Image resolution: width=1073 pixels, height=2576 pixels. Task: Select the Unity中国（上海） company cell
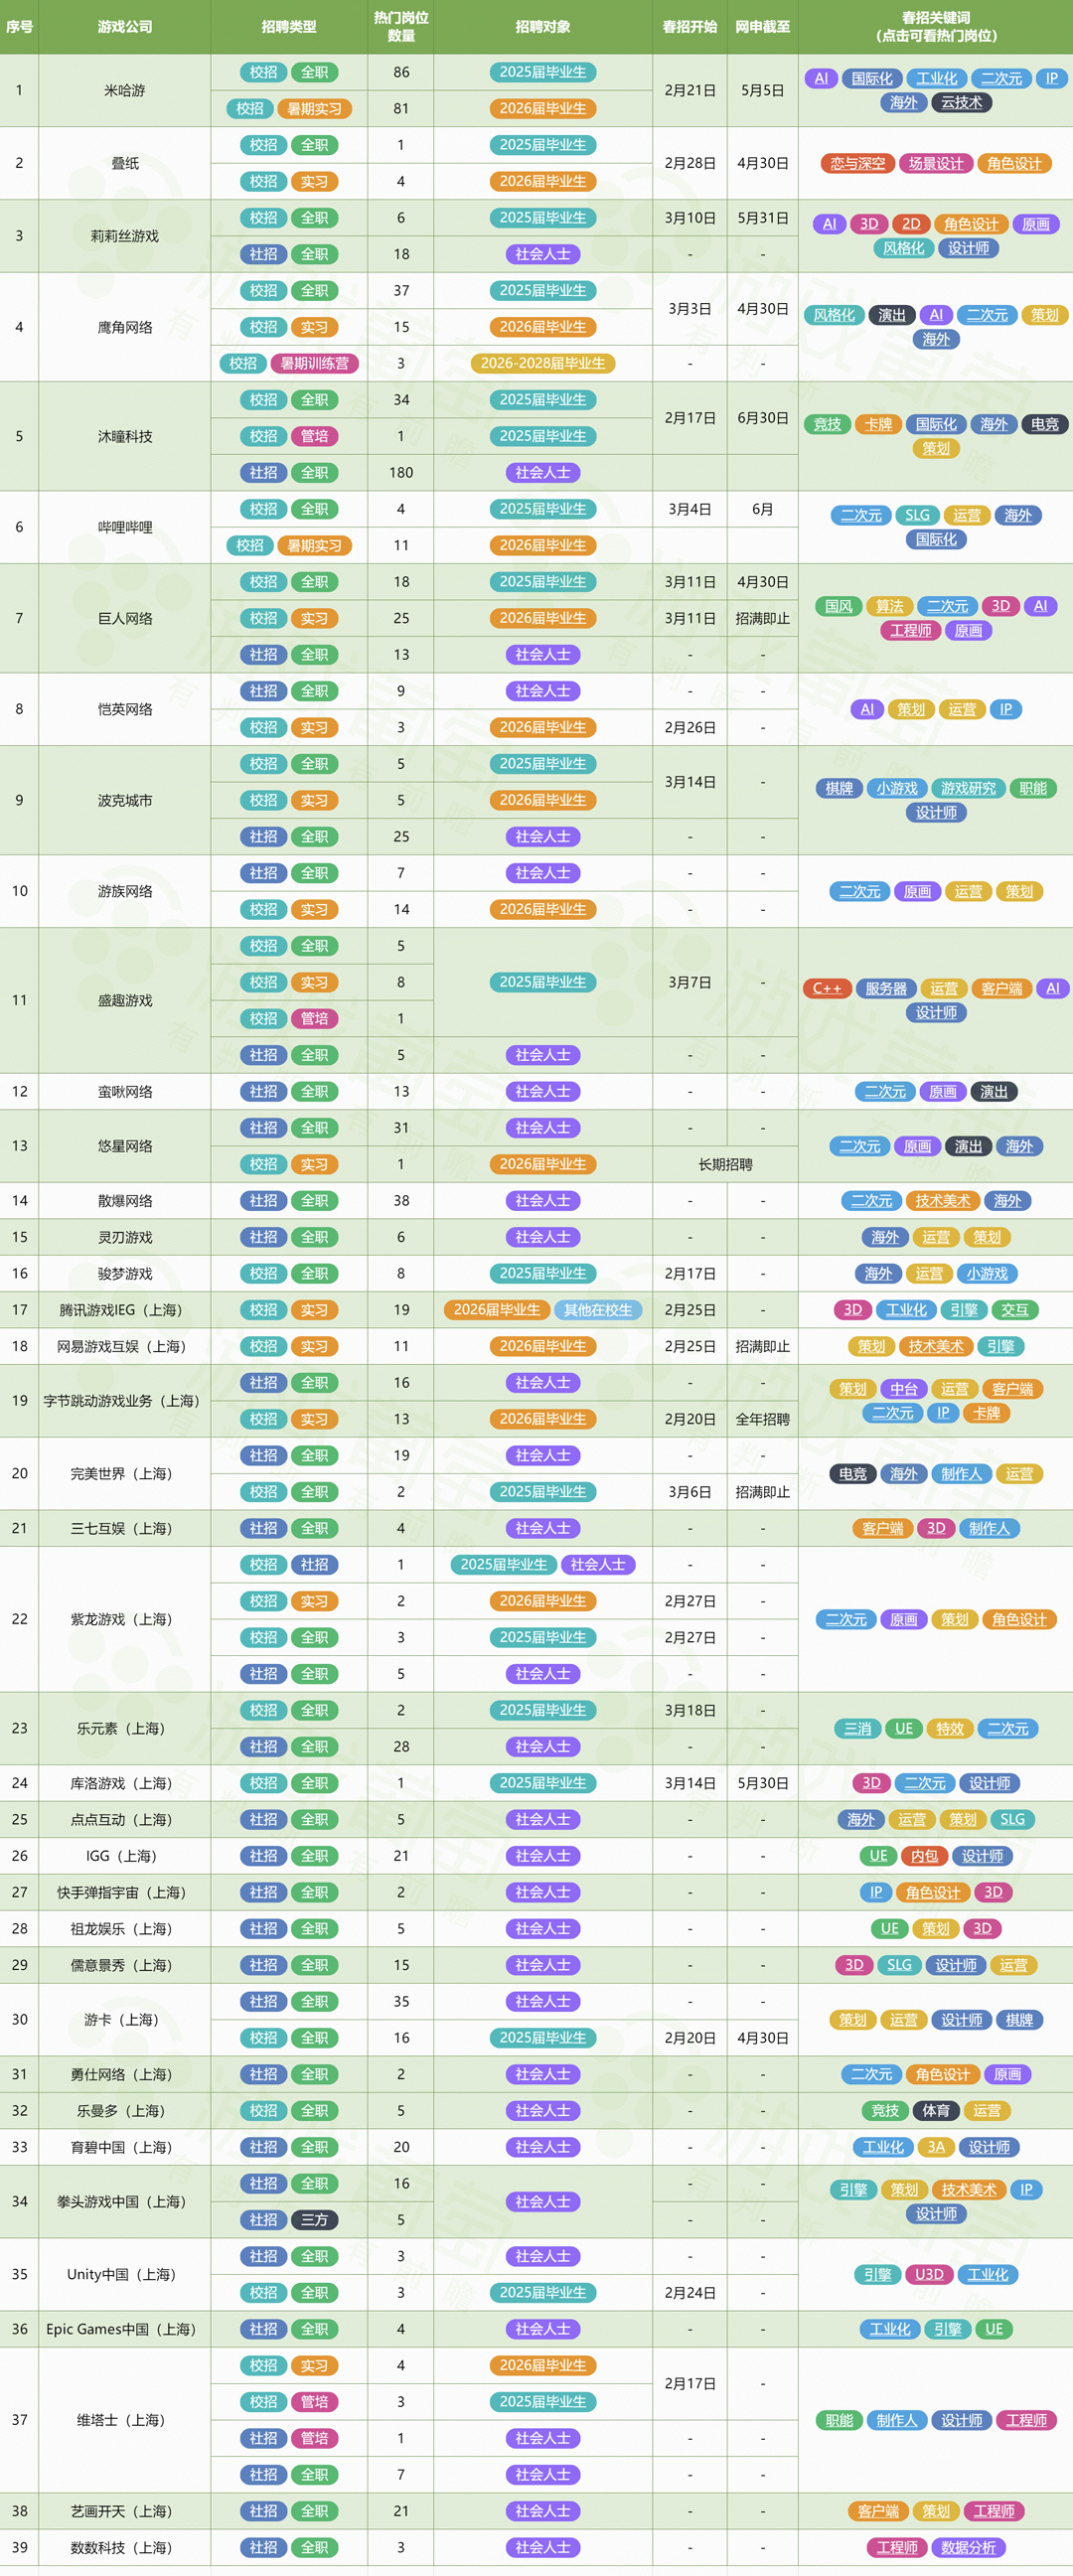[x=125, y=2274]
